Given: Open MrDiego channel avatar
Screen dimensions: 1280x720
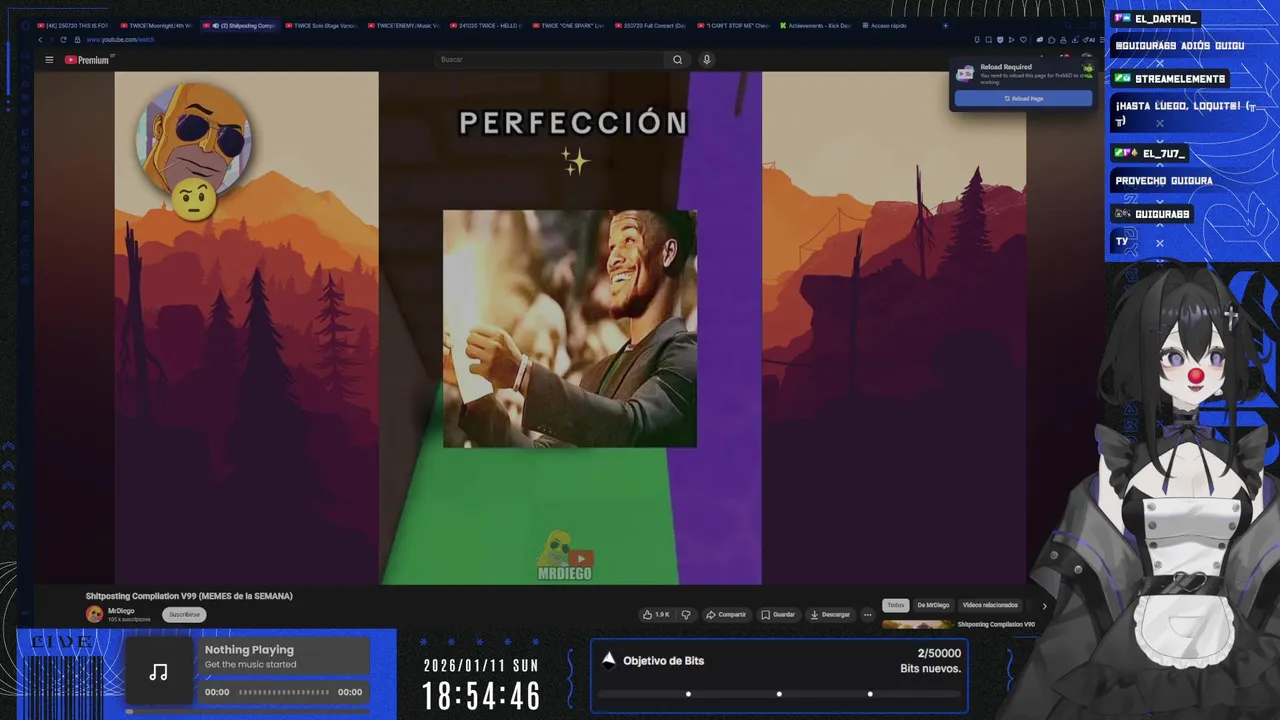Looking at the screenshot, I should pyautogui.click(x=94, y=614).
